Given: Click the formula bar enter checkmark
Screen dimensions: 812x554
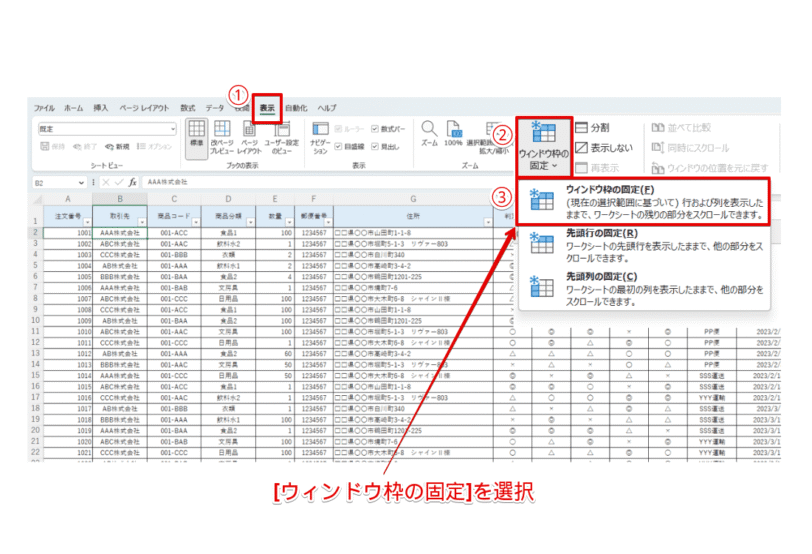Looking at the screenshot, I should [119, 182].
